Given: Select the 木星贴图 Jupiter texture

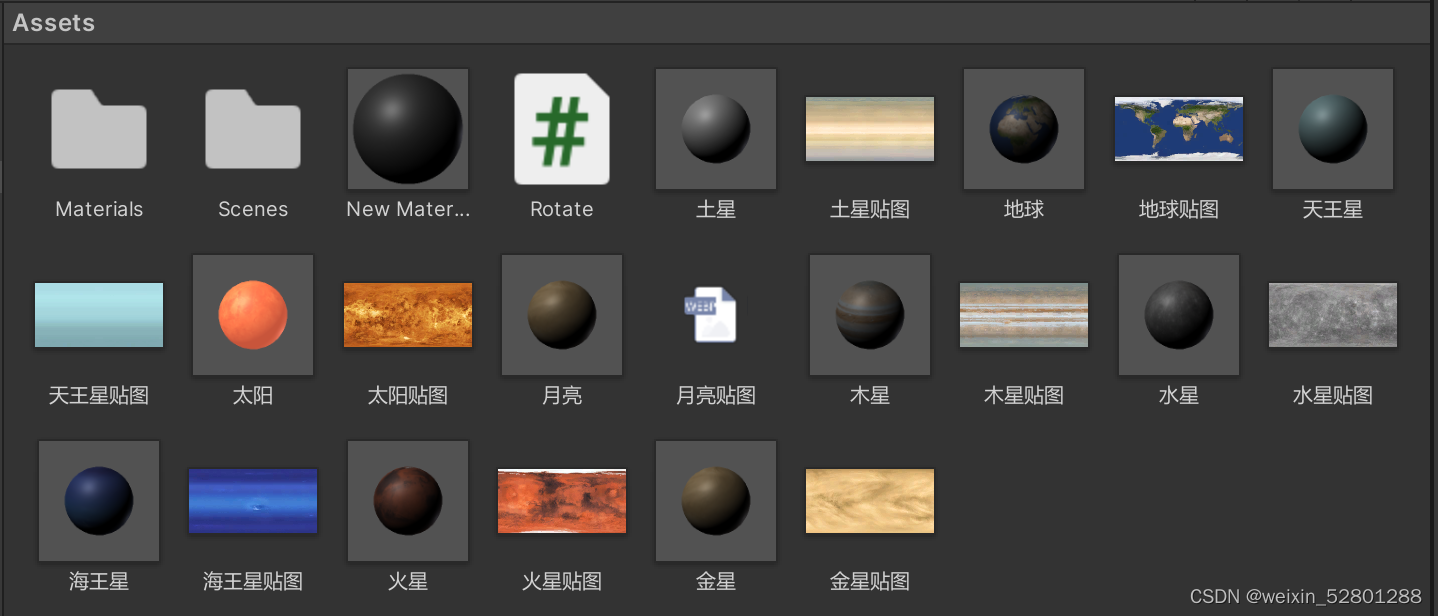Looking at the screenshot, I should pyautogui.click(x=1023, y=314).
